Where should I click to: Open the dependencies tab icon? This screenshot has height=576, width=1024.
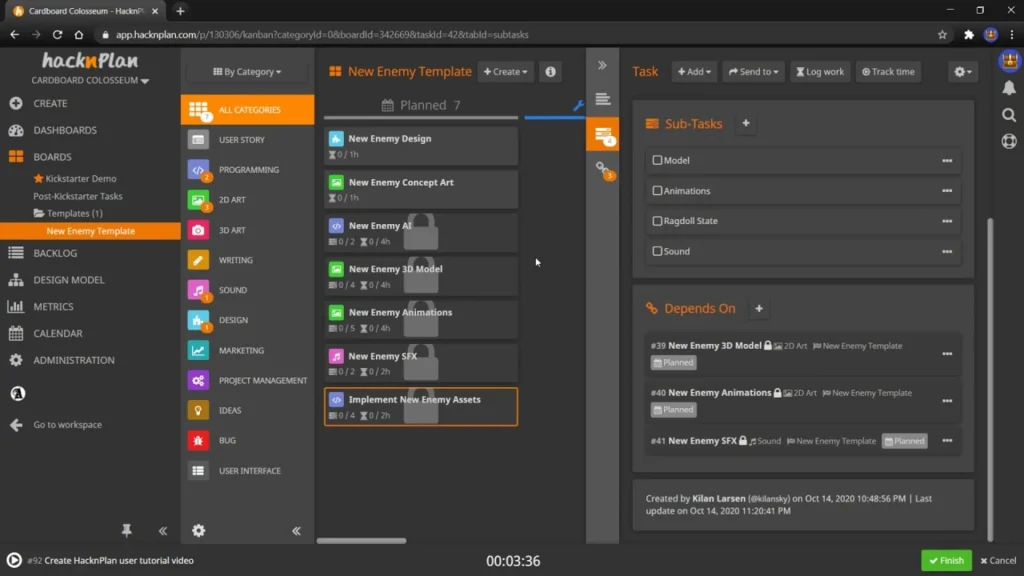click(602, 169)
